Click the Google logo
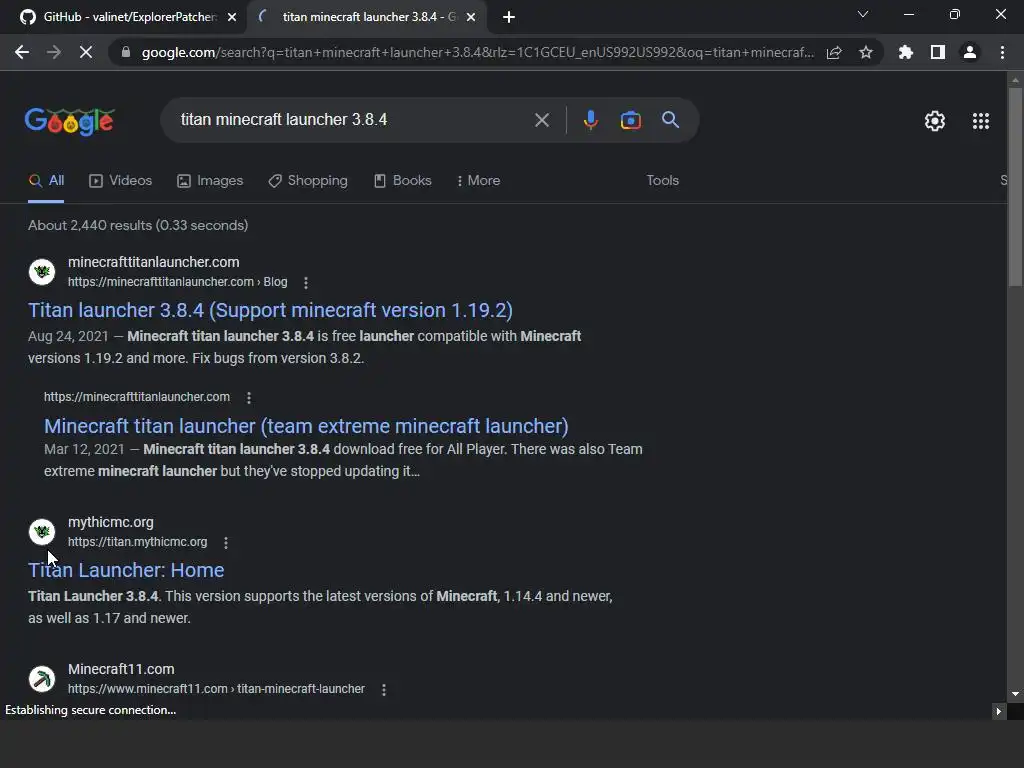 pos(69,121)
